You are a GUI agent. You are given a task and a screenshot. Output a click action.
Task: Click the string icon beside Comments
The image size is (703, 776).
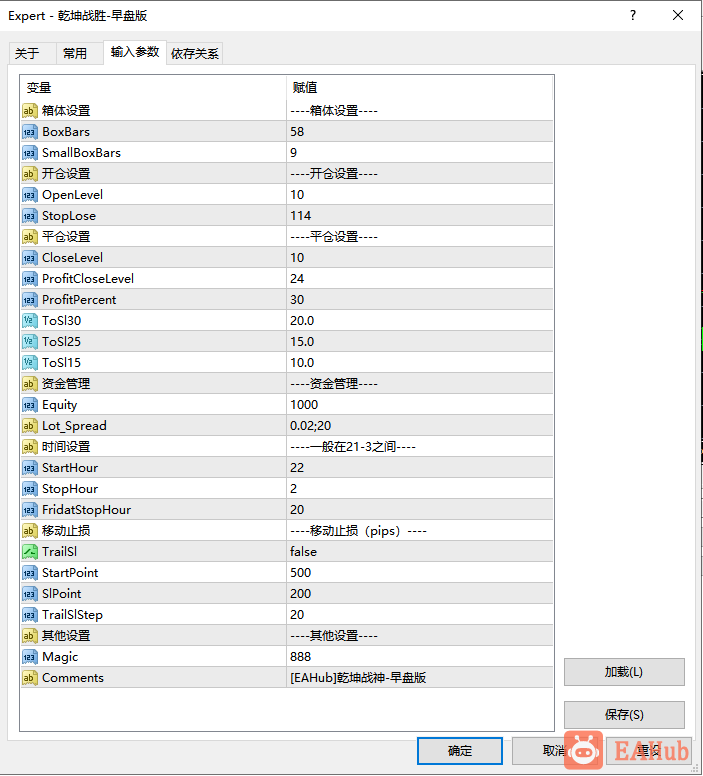[30, 678]
